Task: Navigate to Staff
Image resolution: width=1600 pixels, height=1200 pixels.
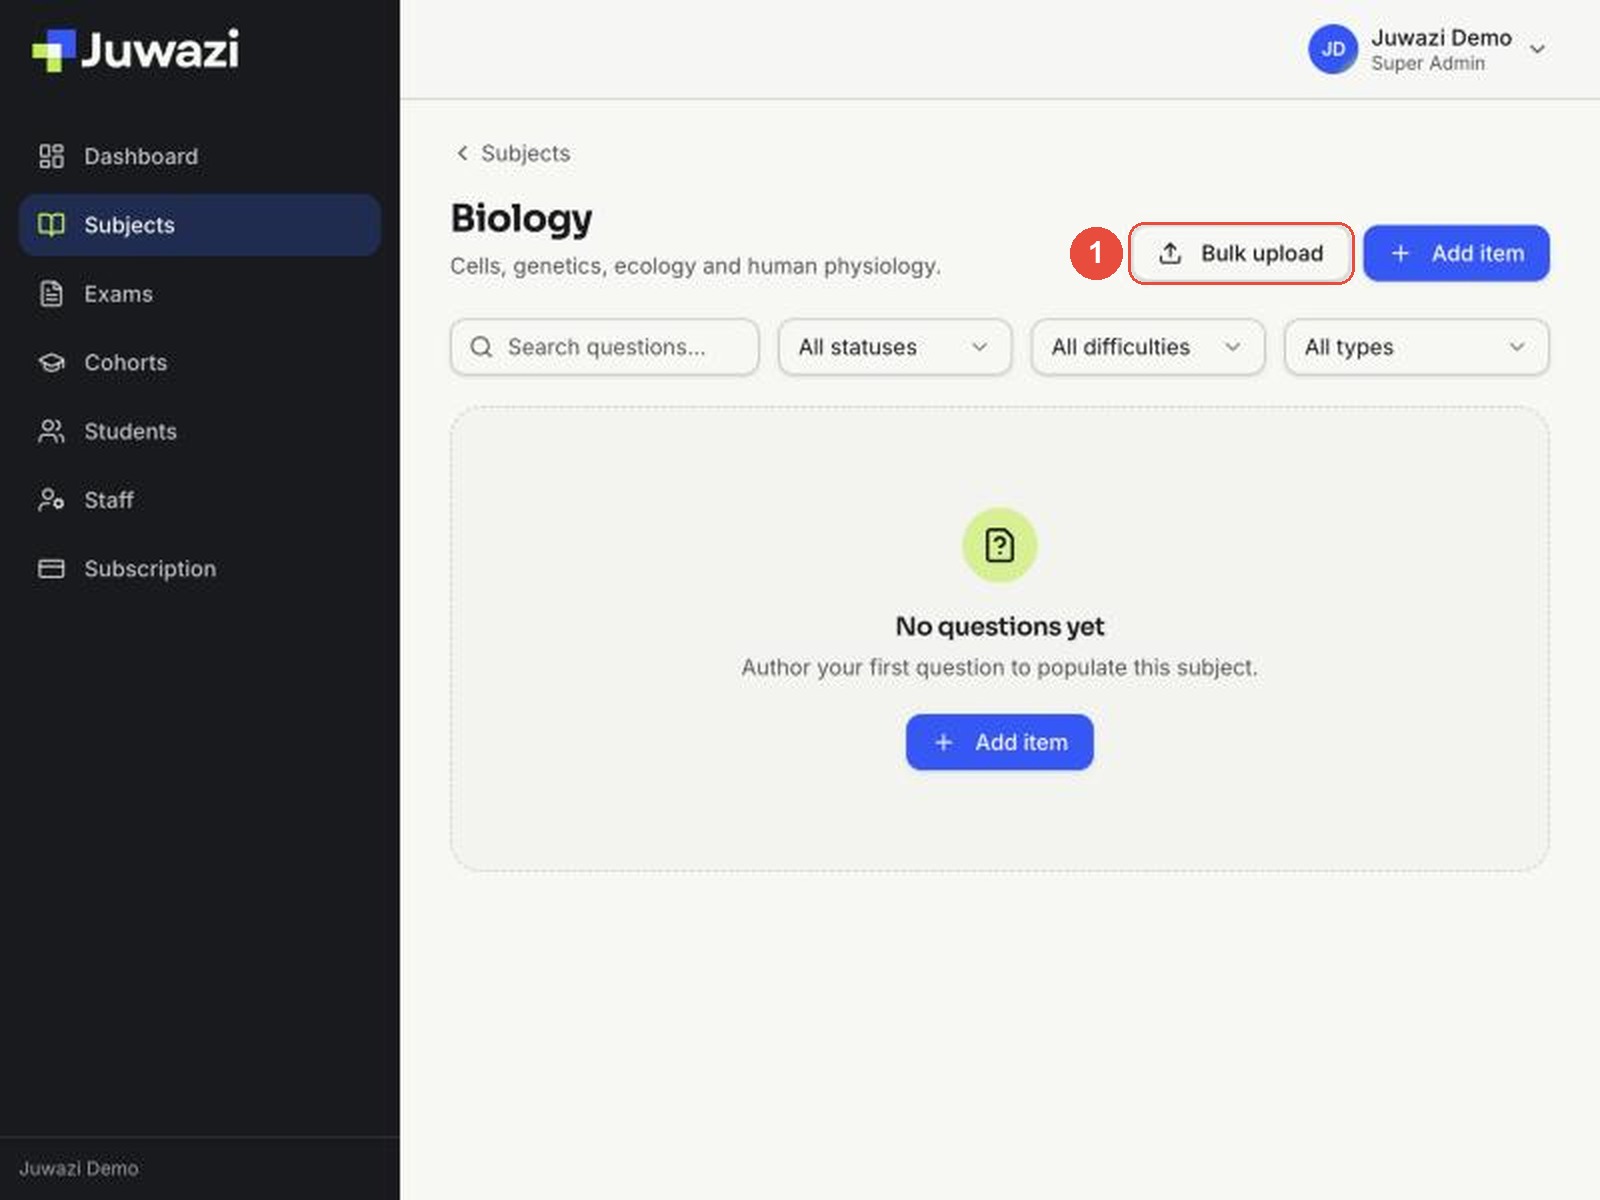Action: pyautogui.click(x=199, y=500)
